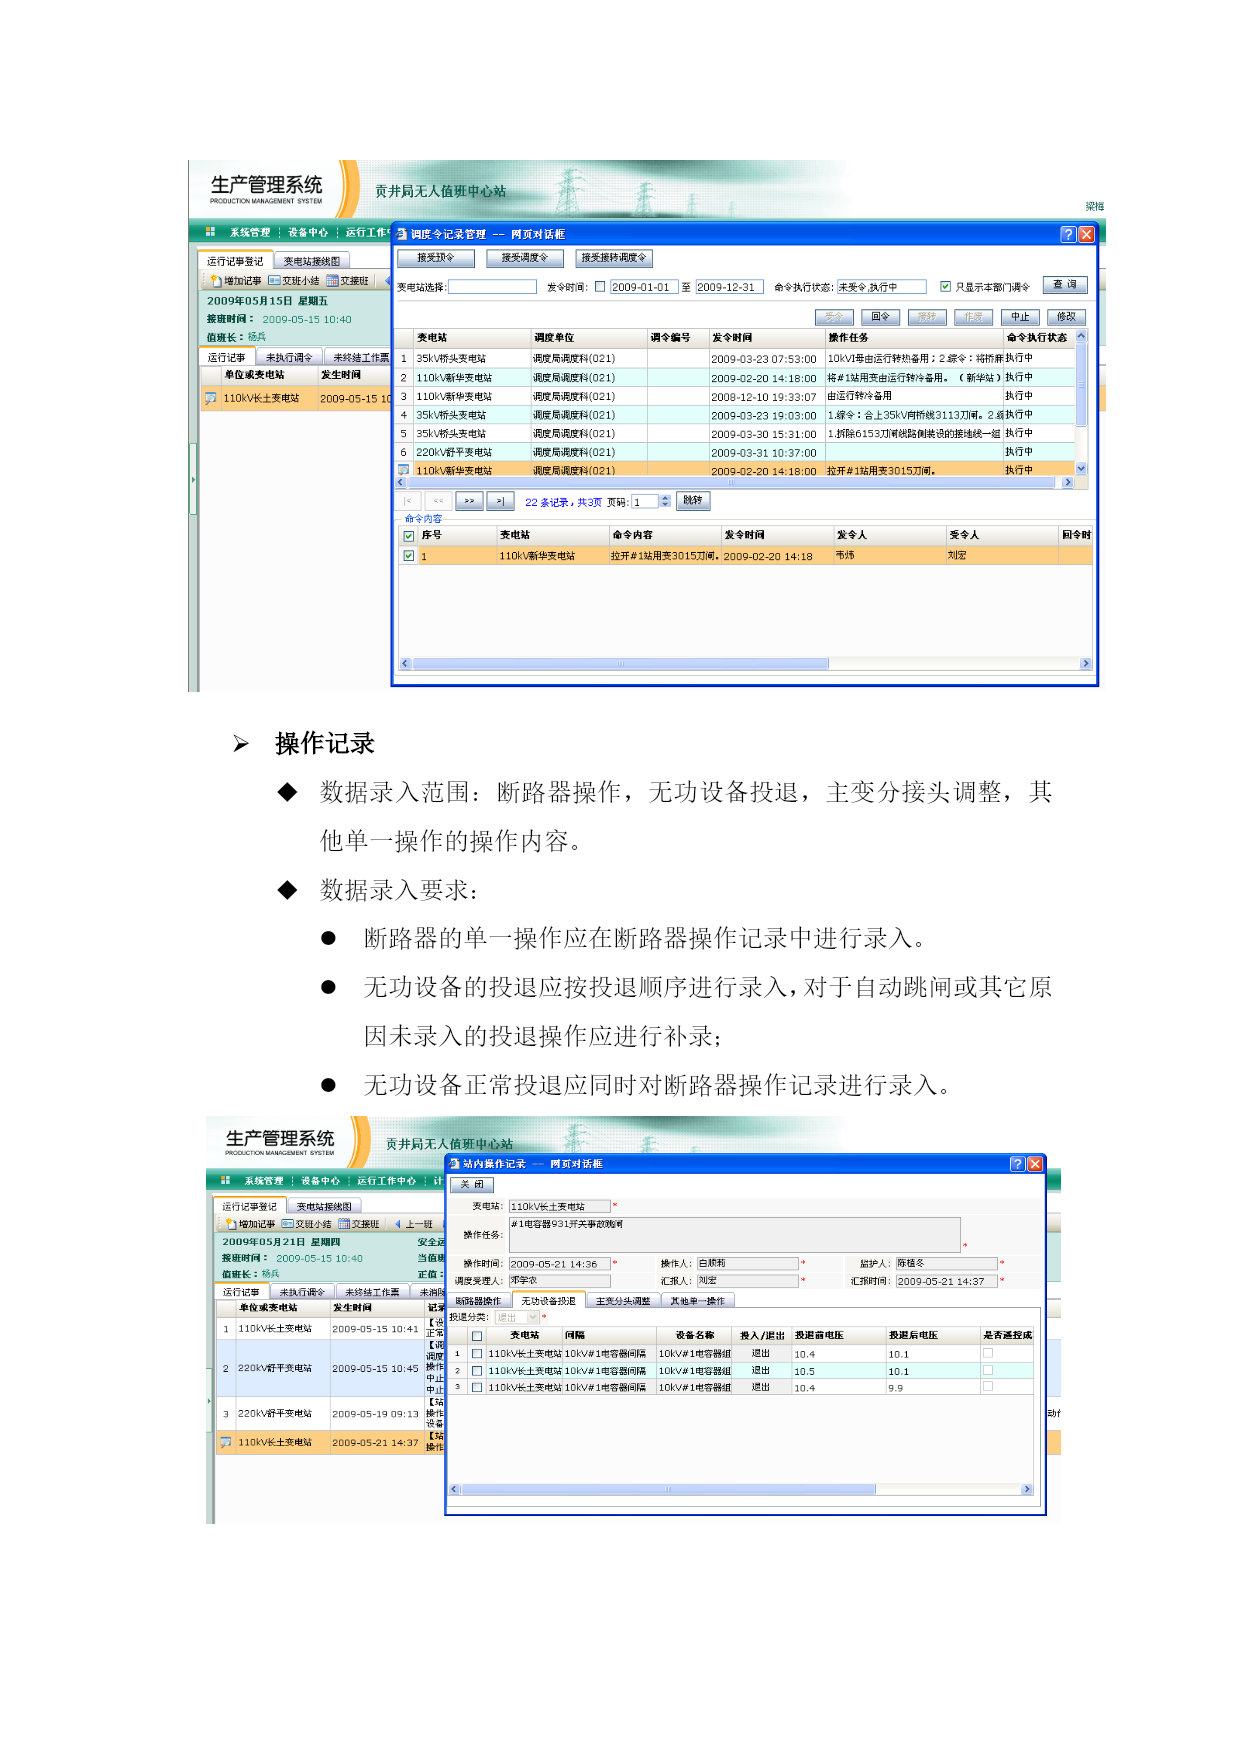Toggle select-all checkbox in 无功设备投退 table header

[x=477, y=1336]
